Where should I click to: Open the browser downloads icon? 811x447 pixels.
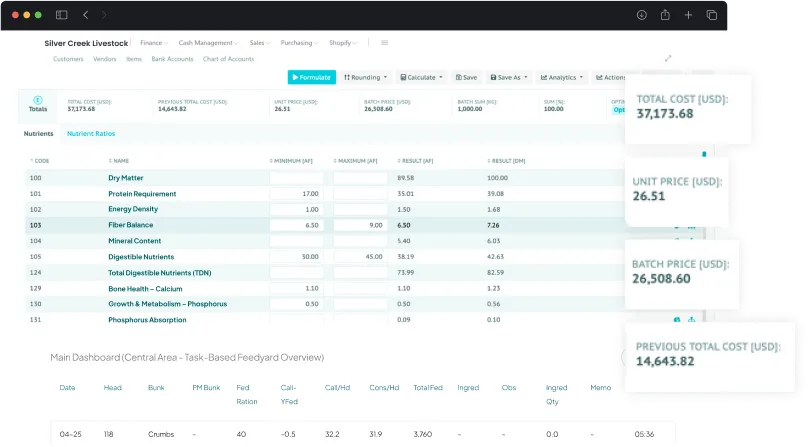641,15
